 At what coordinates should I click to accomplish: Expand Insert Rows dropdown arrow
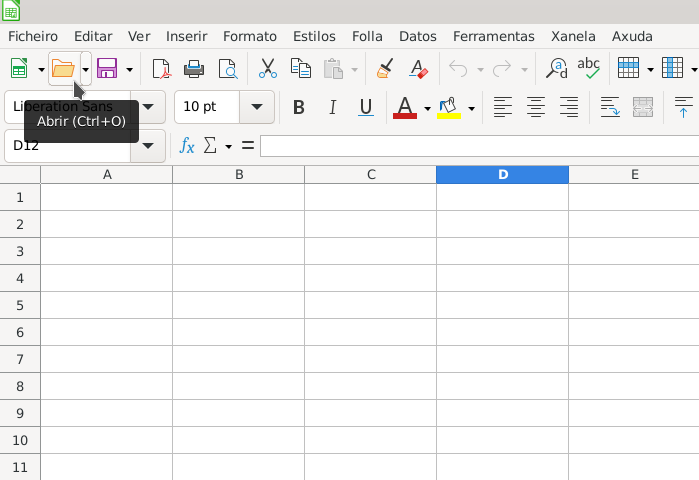pos(650,70)
